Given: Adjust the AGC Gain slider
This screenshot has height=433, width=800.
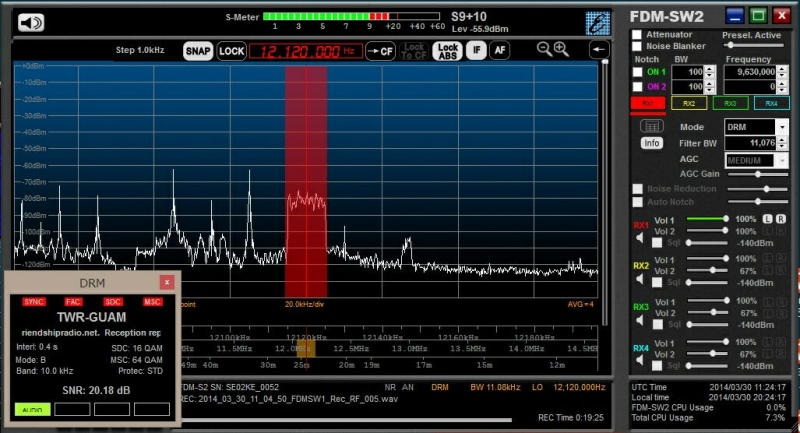Looking at the screenshot, I should (x=758, y=174).
